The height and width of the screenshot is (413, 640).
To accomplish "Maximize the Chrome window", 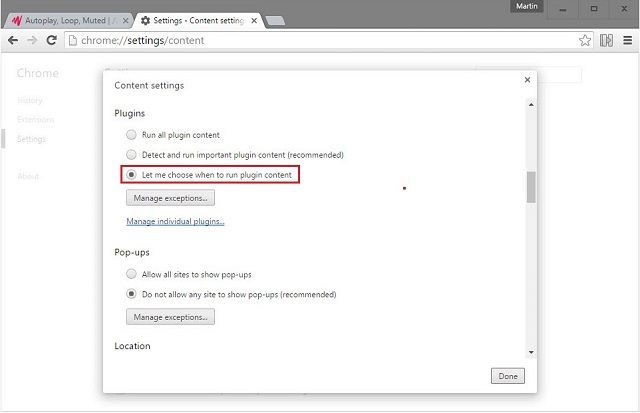I will [594, 9].
